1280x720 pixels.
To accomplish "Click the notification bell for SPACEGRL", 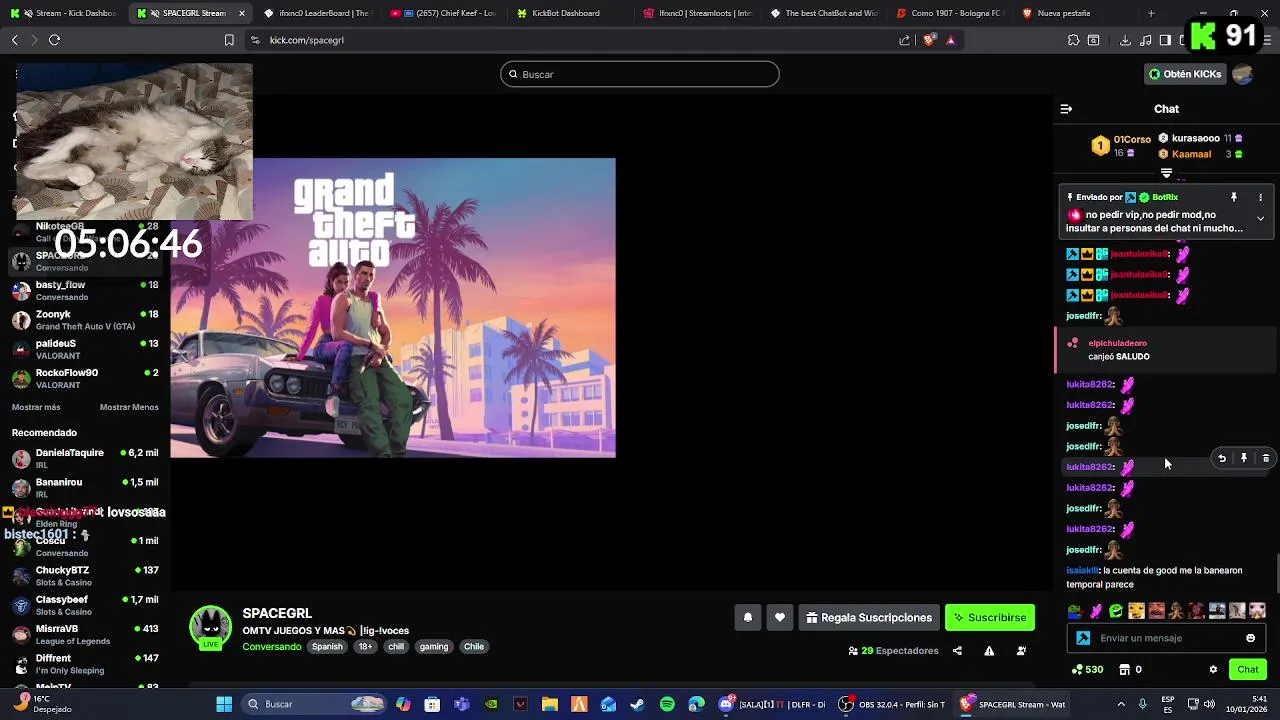I will (747, 618).
